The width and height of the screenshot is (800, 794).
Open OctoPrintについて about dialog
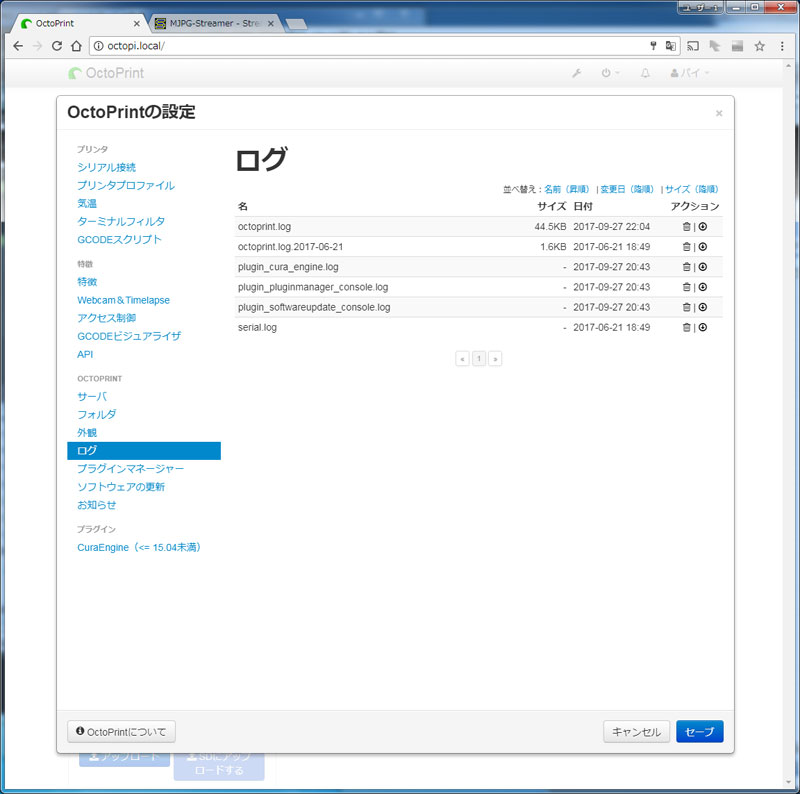coord(121,732)
